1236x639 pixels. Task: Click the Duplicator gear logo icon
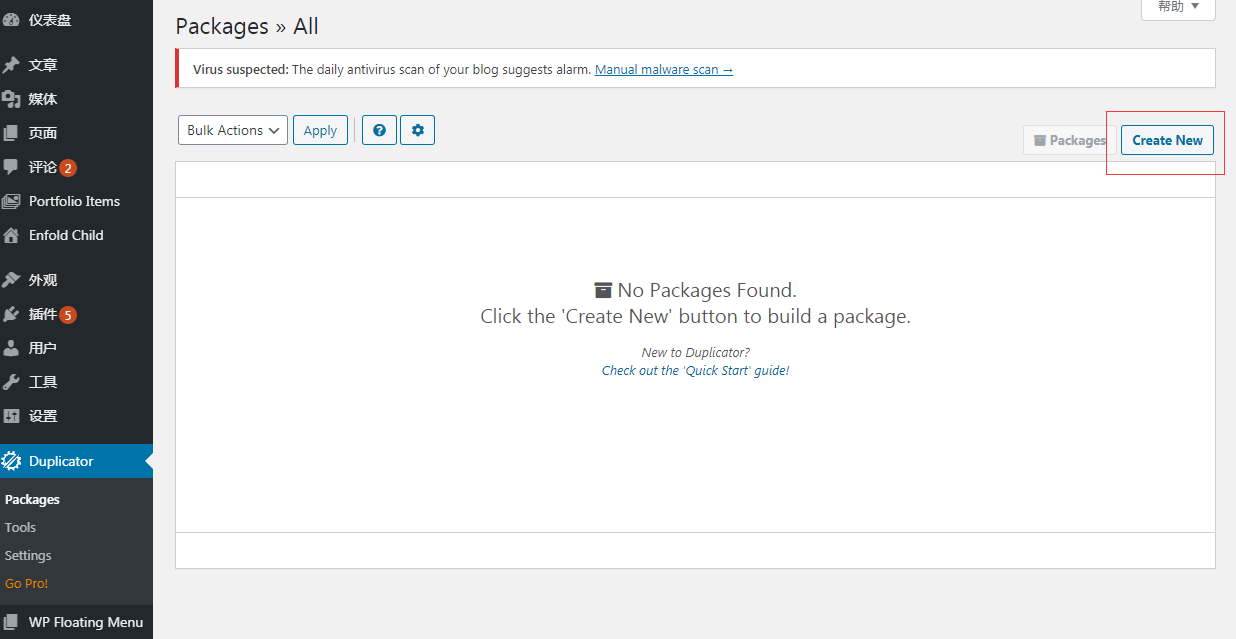(11, 461)
